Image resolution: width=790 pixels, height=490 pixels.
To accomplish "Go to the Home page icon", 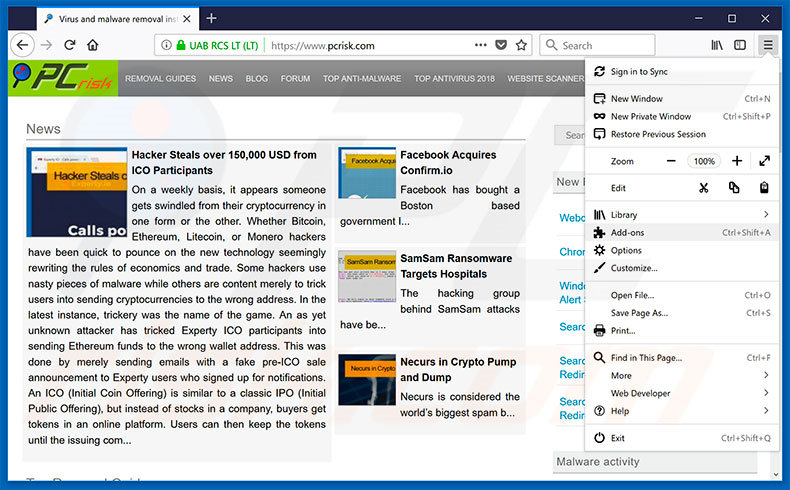I will (93, 45).
